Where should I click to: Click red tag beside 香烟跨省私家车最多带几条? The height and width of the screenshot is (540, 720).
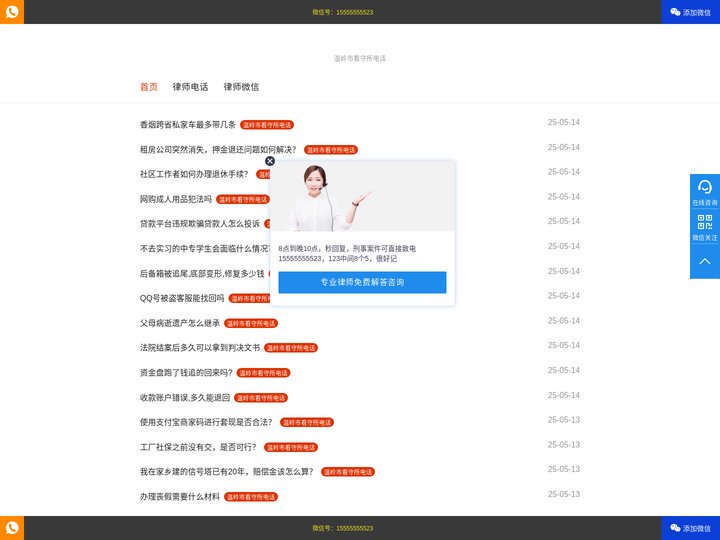[x=267, y=125]
